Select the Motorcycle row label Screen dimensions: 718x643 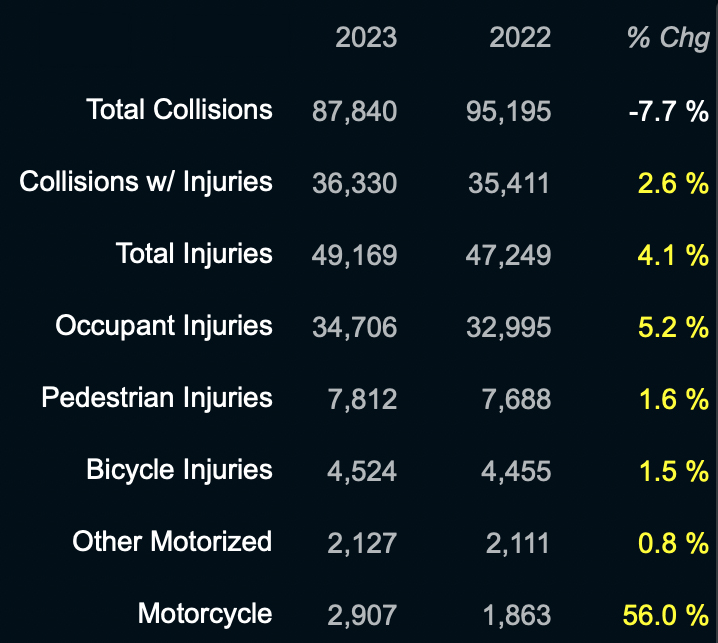(205, 613)
